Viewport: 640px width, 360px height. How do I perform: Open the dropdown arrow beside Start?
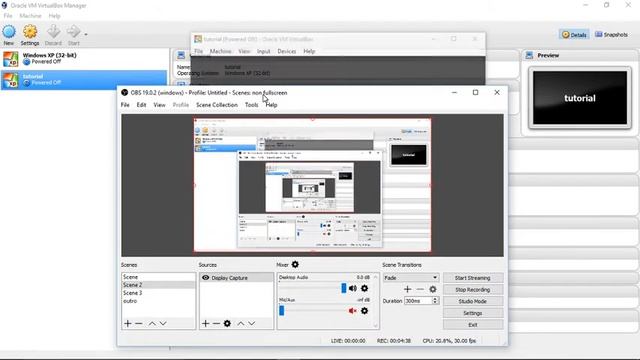click(x=86, y=34)
